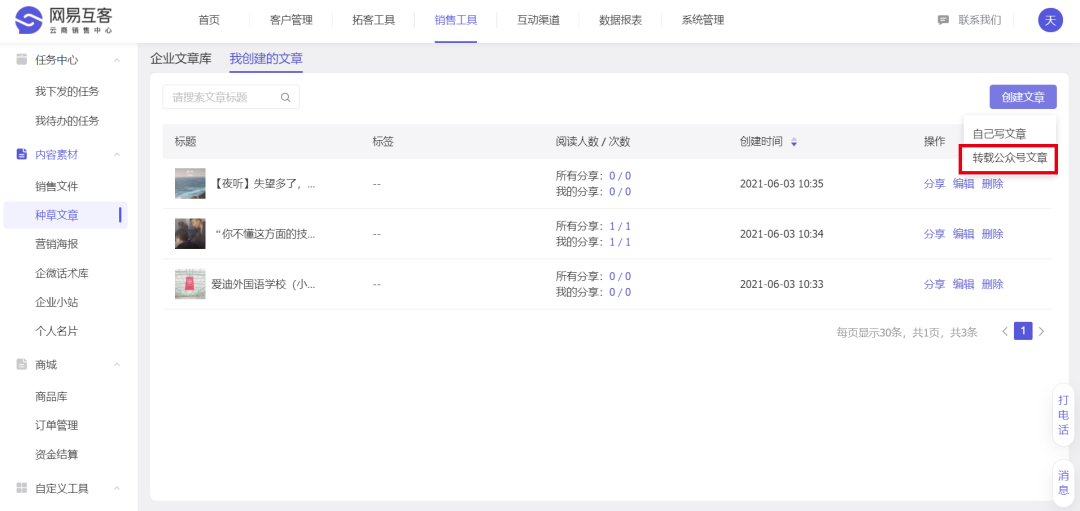Click the search magnifier icon

tap(285, 97)
